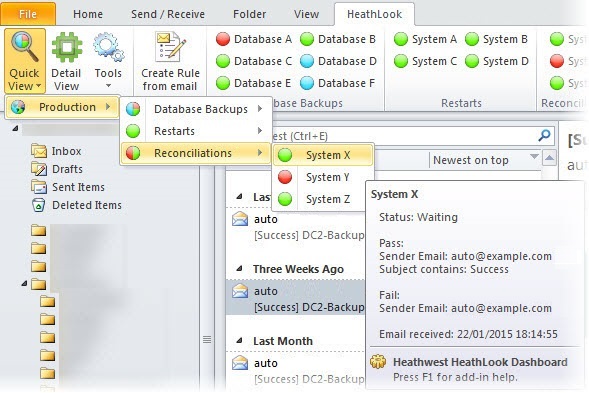The width and height of the screenshot is (589, 393).
Task: Click the search magnifier icon
Action: (x=544, y=136)
